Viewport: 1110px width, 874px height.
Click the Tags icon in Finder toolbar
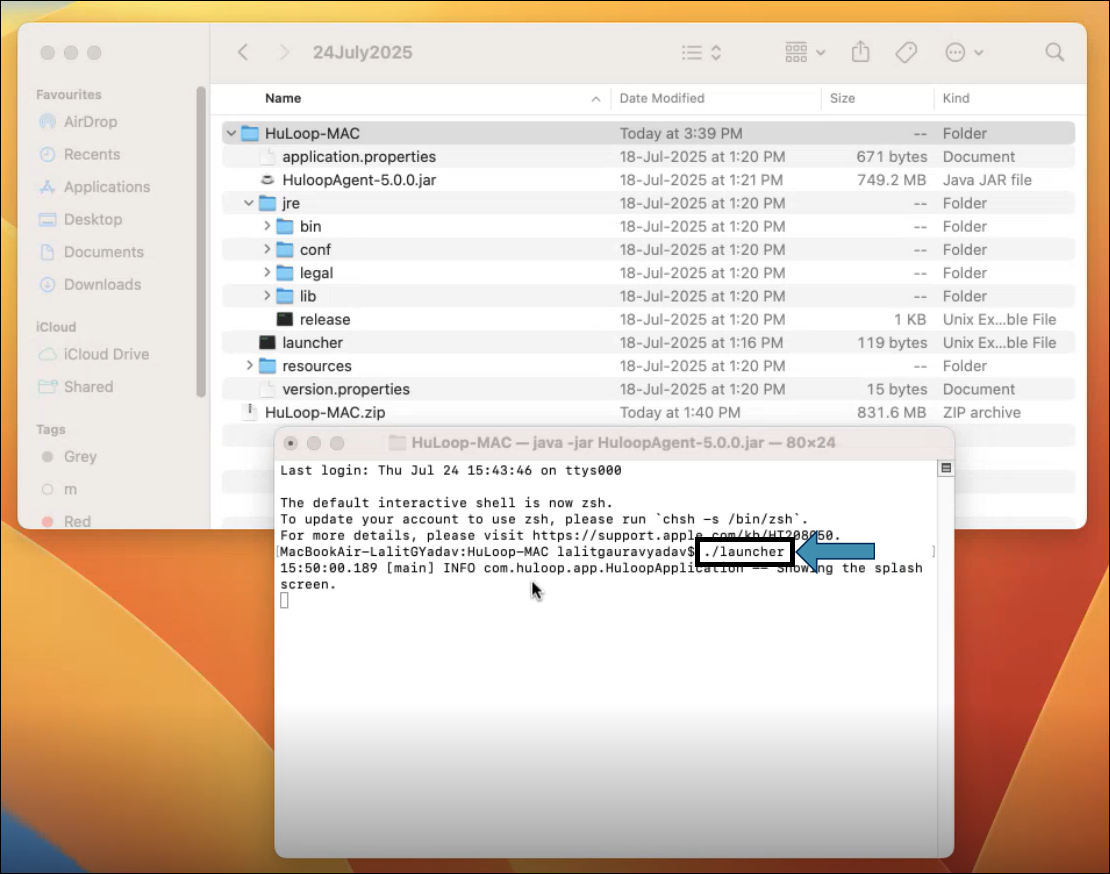[906, 52]
